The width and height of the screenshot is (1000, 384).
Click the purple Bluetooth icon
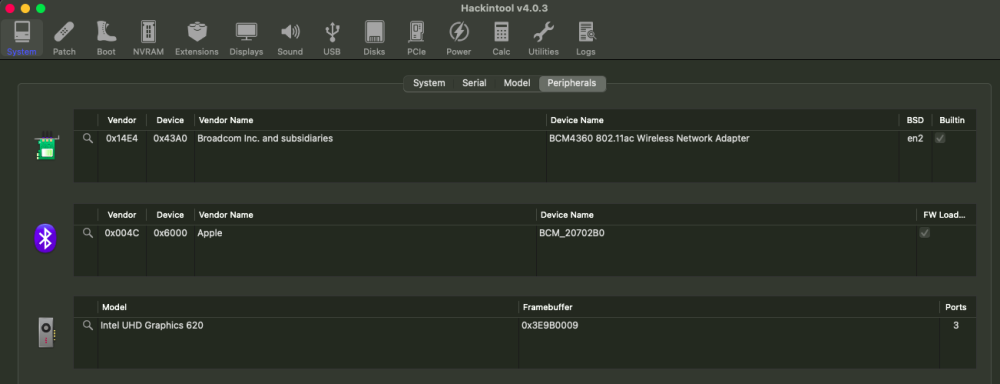click(45, 239)
